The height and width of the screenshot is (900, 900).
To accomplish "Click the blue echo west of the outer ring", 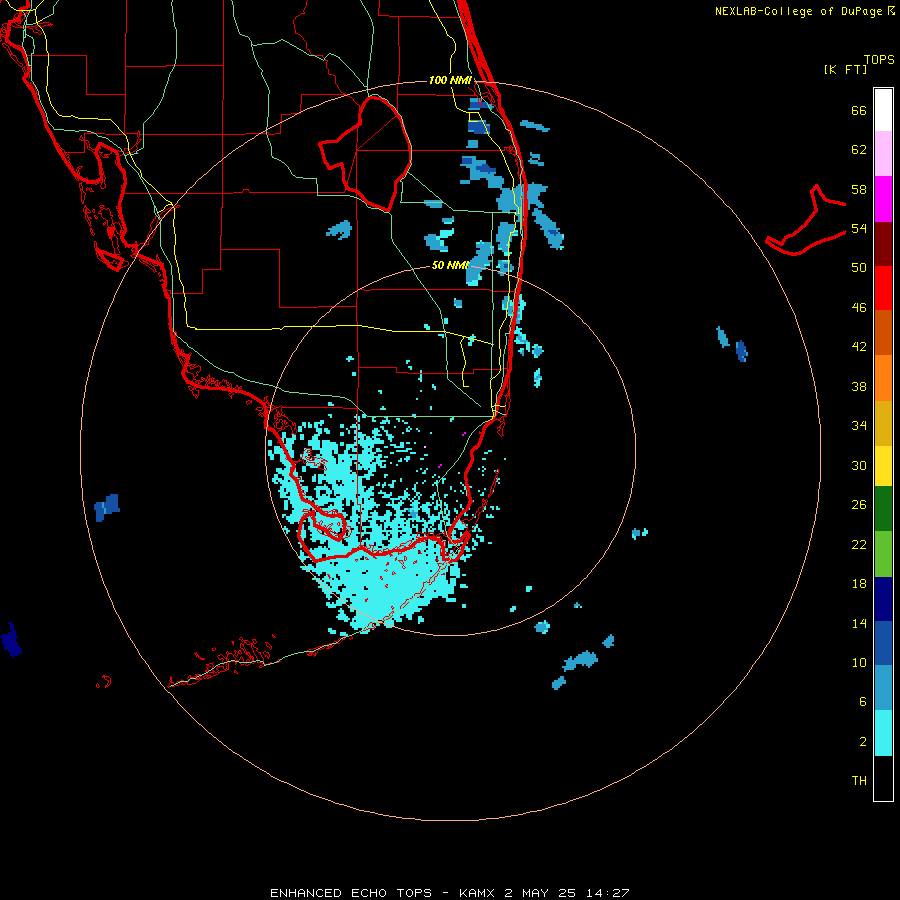I will coord(107,507).
